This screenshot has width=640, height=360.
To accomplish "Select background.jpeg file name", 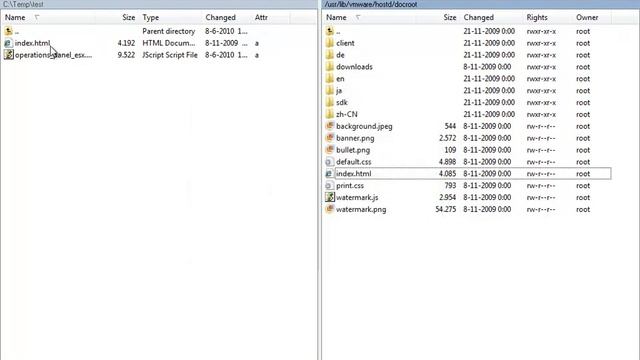I will tap(364, 126).
